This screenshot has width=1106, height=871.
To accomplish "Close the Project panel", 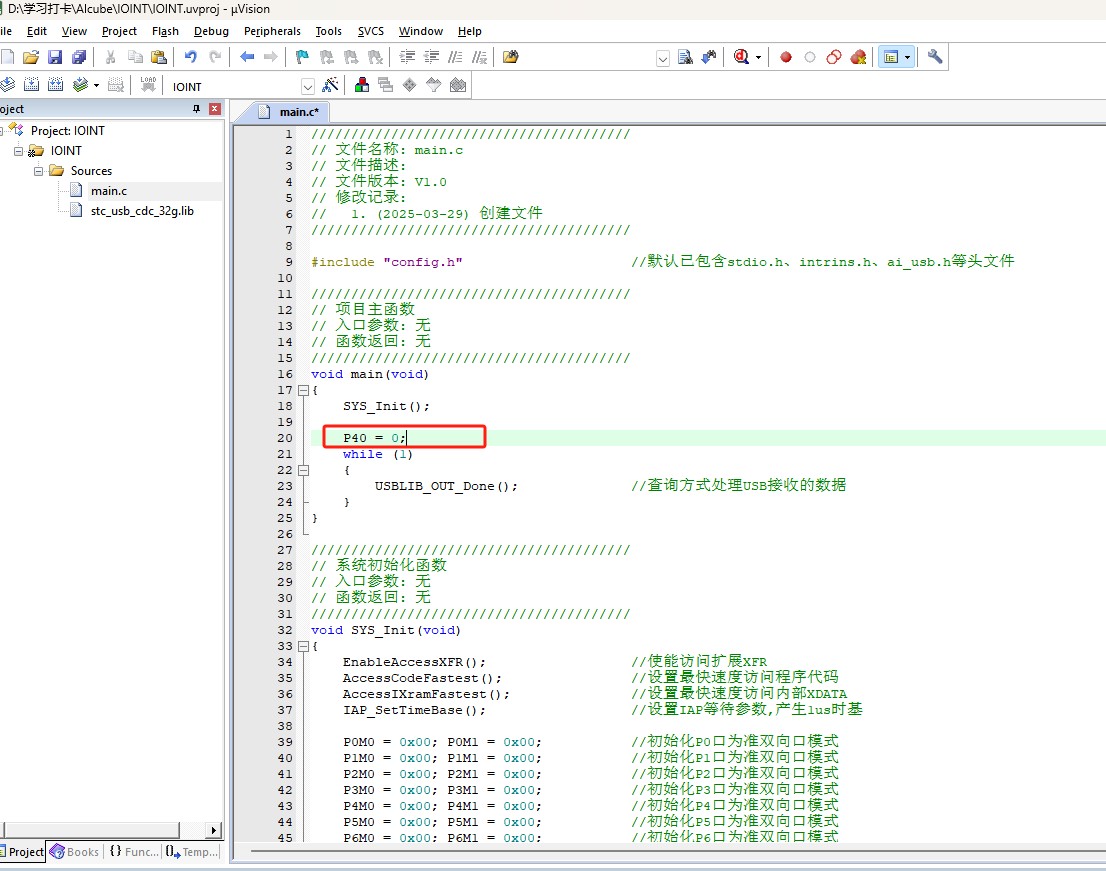I will pyautogui.click(x=215, y=109).
